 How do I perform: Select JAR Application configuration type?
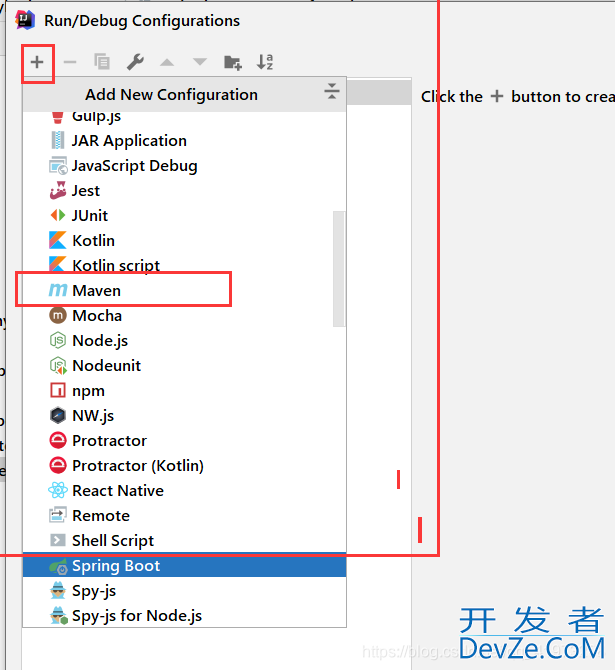point(184,141)
